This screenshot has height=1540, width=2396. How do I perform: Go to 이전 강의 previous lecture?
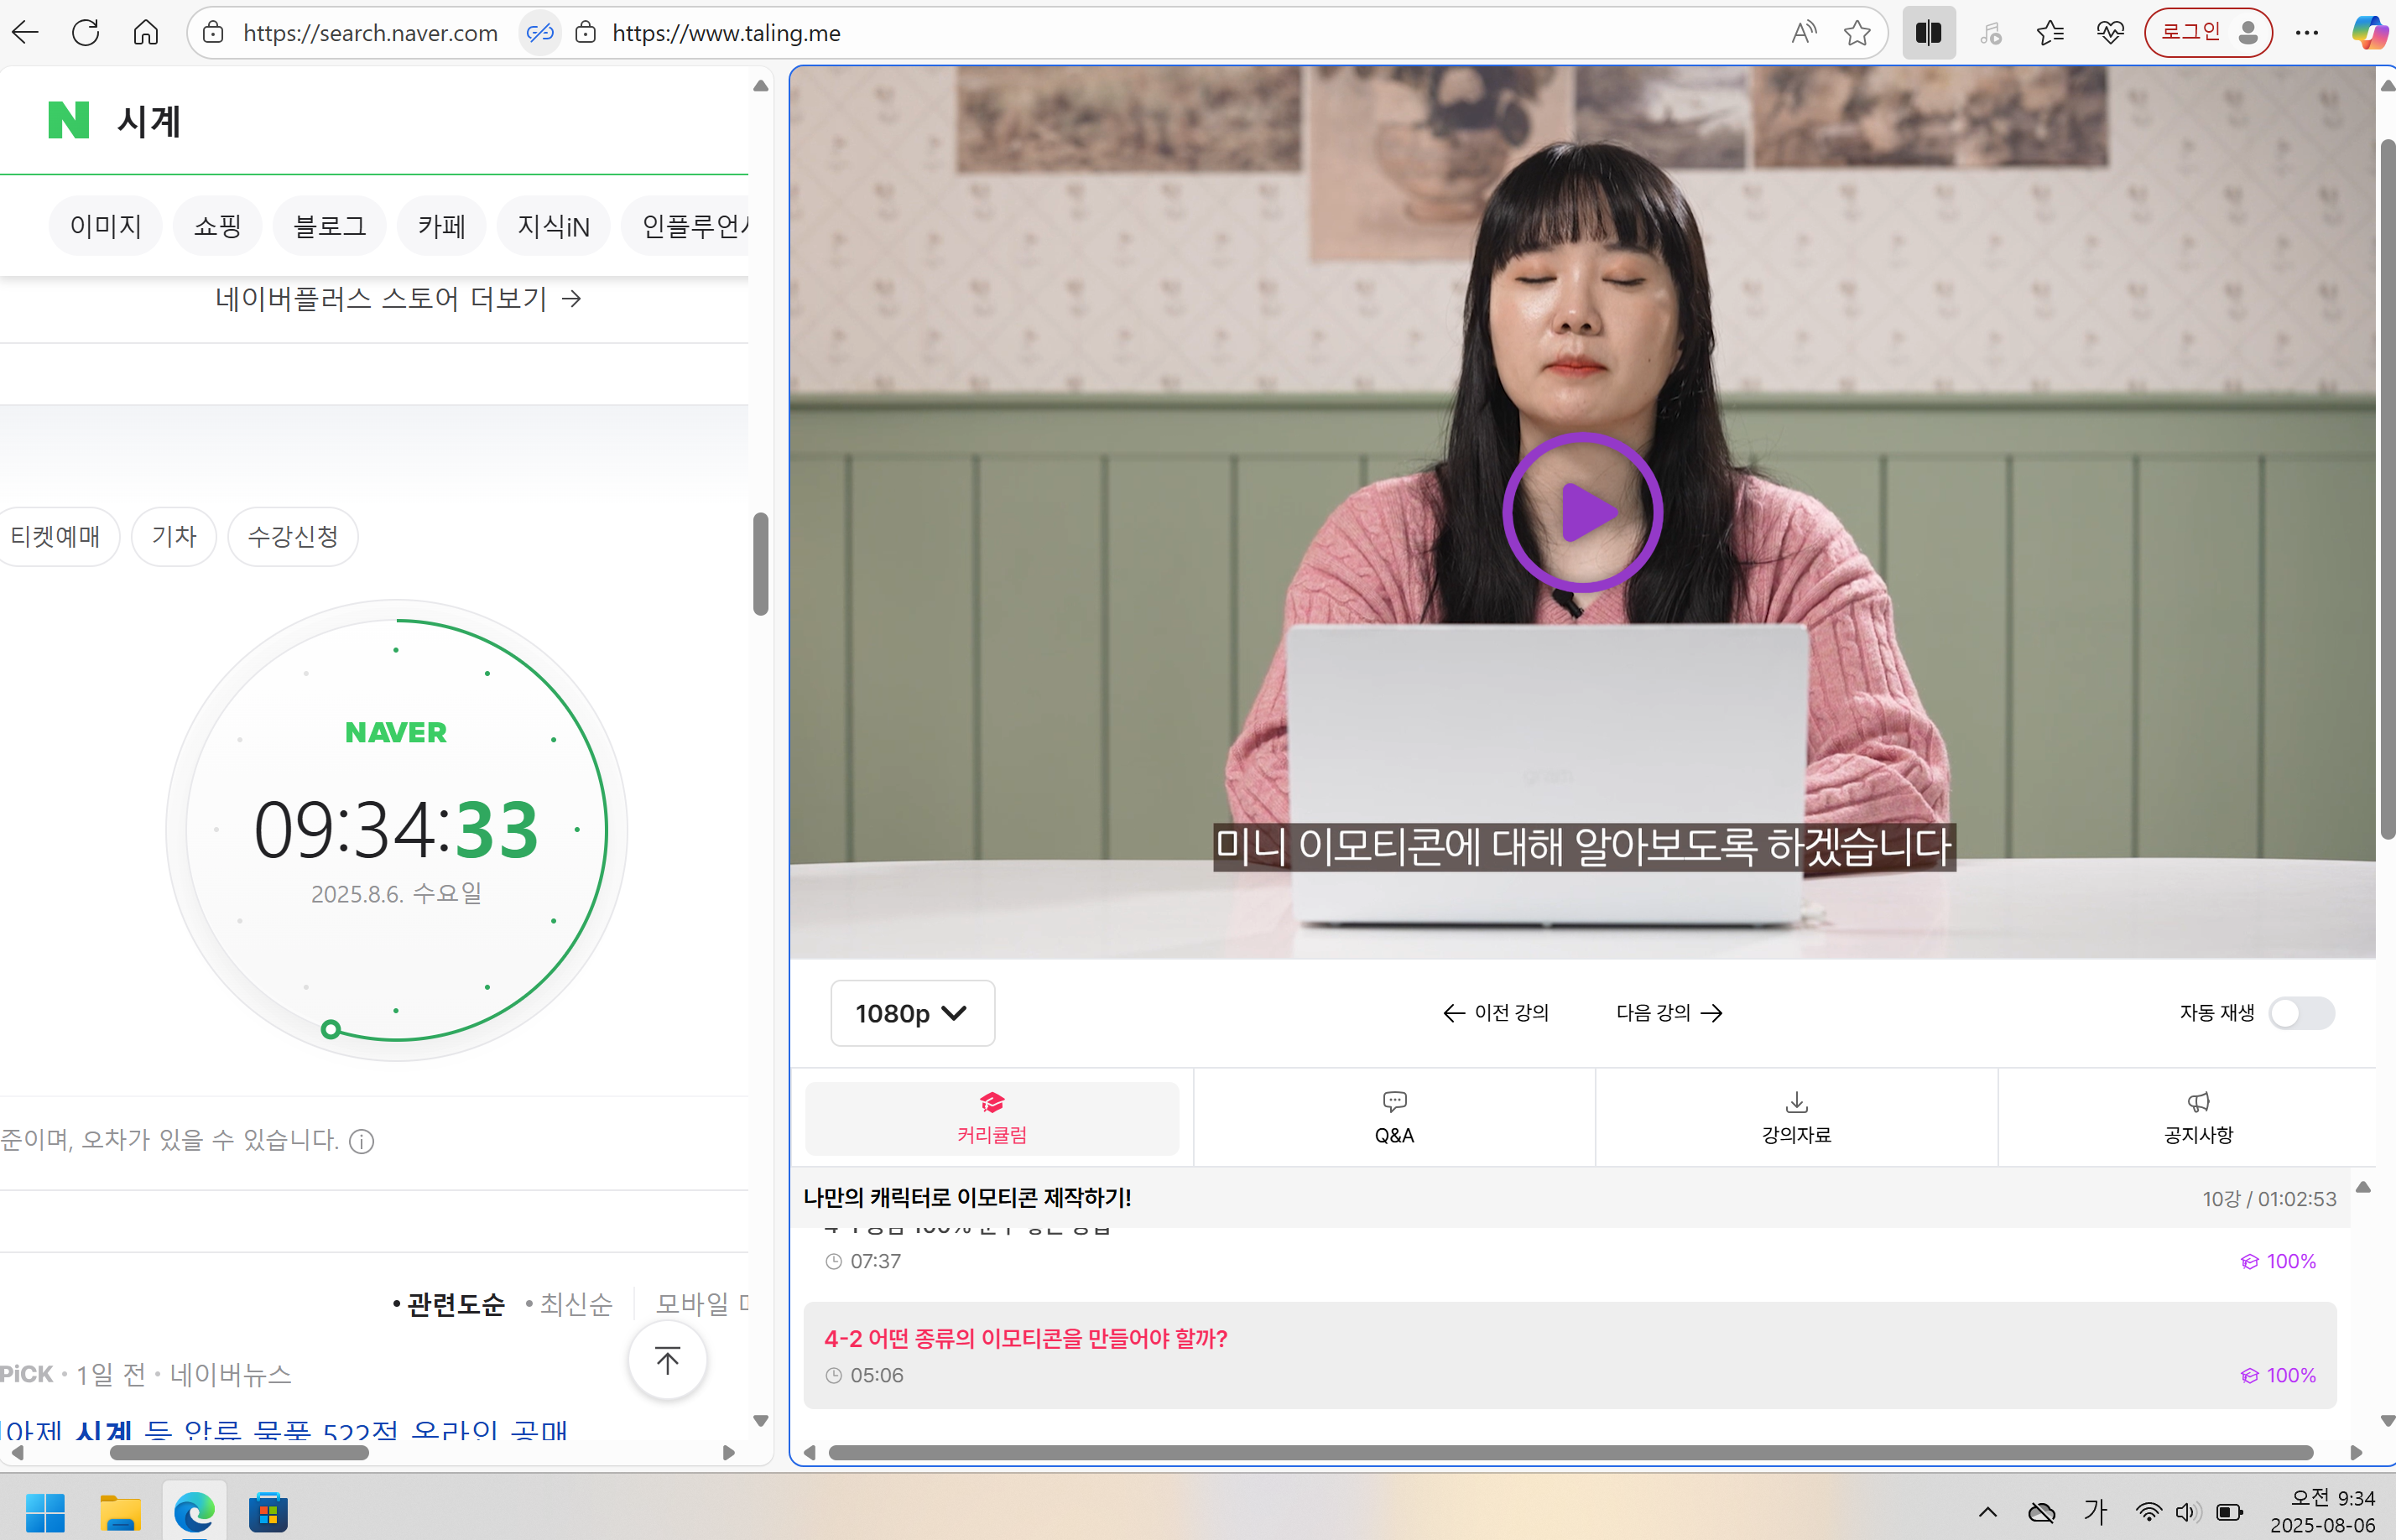(x=1496, y=1013)
